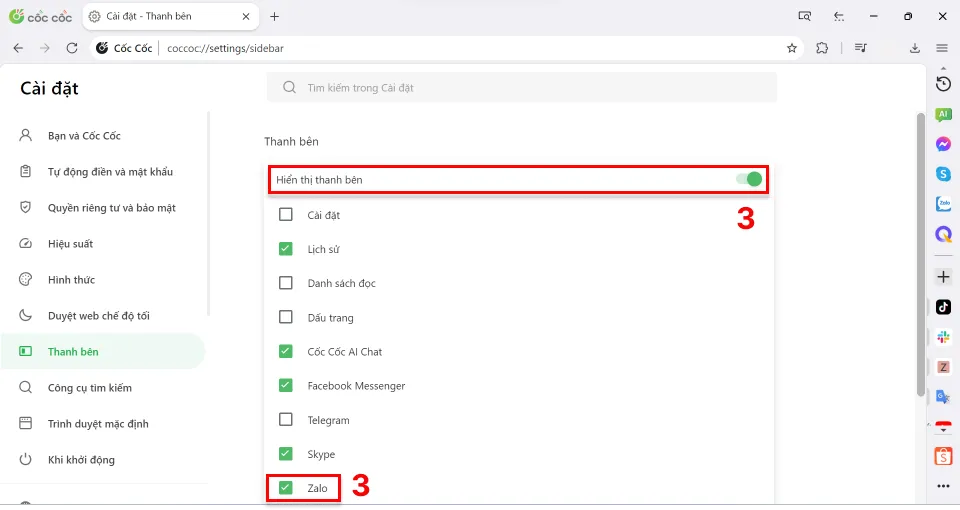
Task: Show more sidebar items via three dots
Action: click(x=942, y=486)
